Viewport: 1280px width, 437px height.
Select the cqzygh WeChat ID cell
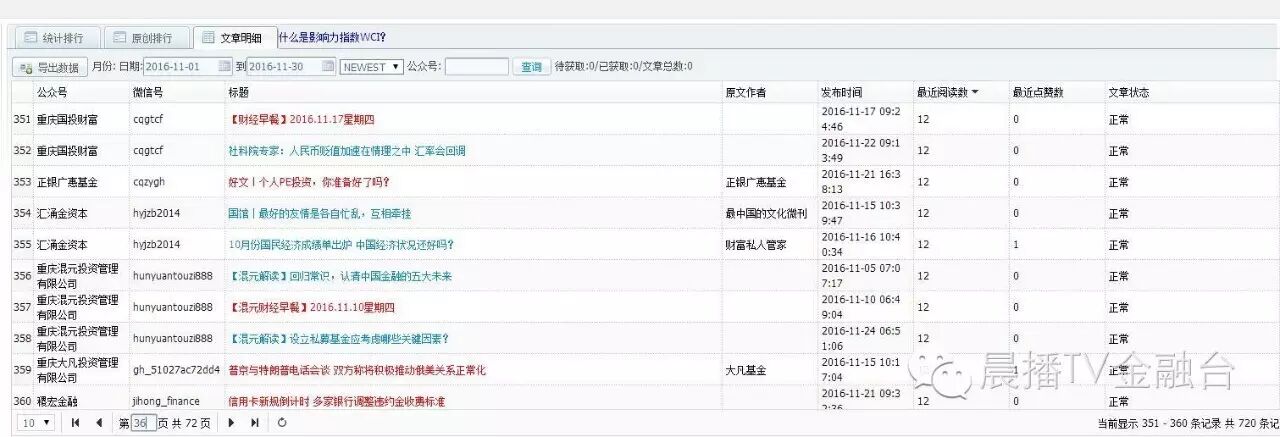tap(149, 183)
